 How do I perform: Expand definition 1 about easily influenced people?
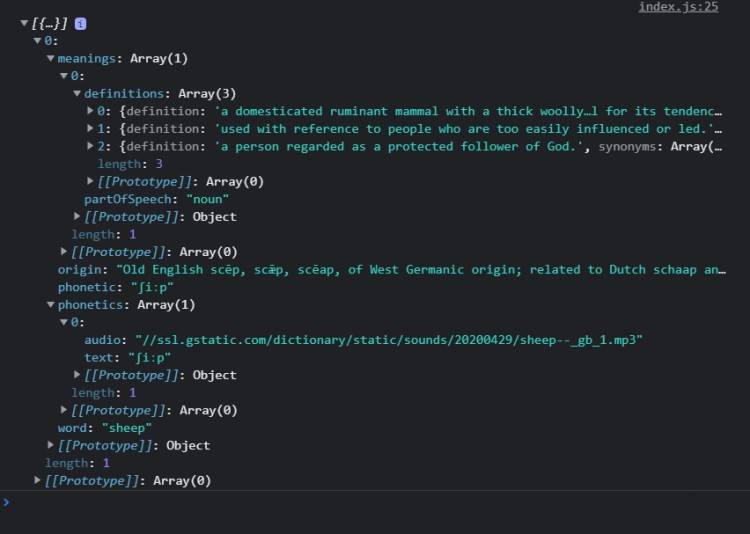coord(92,129)
